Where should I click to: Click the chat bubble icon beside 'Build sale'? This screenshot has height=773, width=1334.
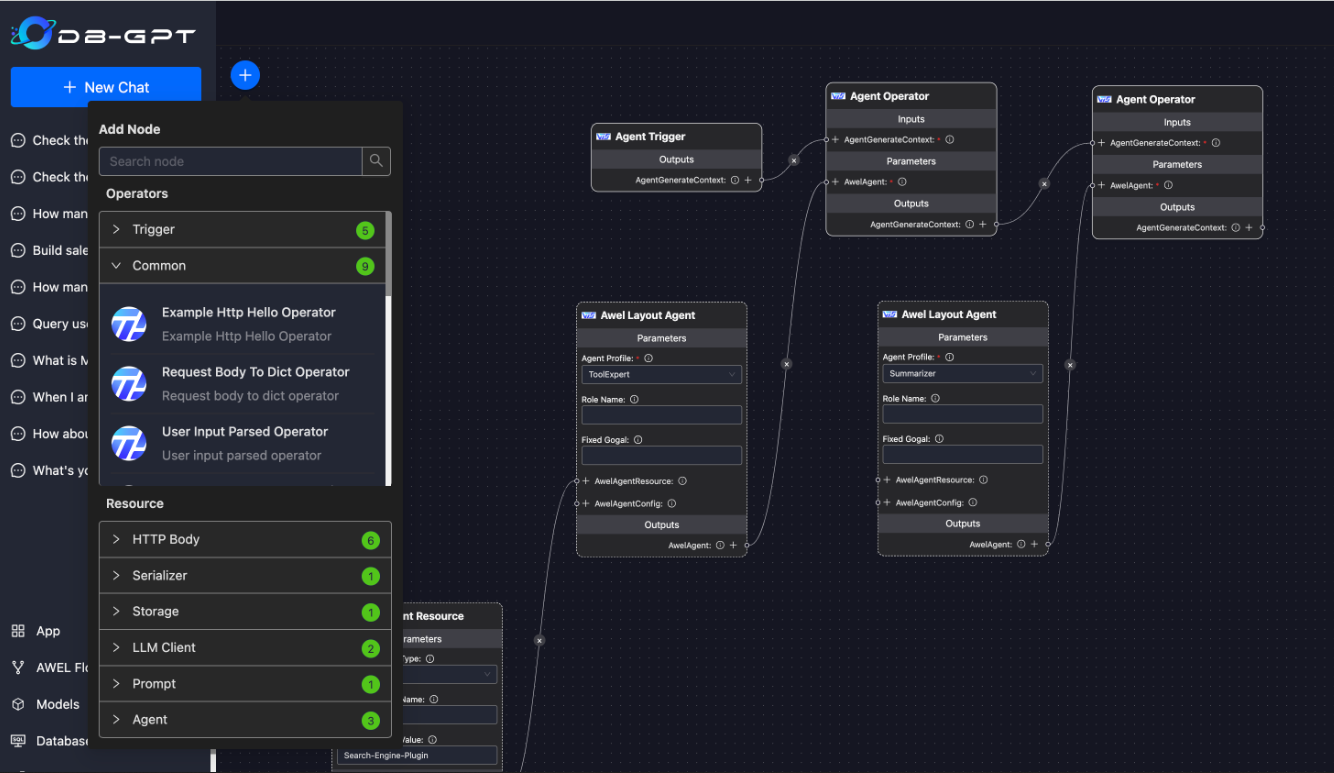[x=18, y=250]
